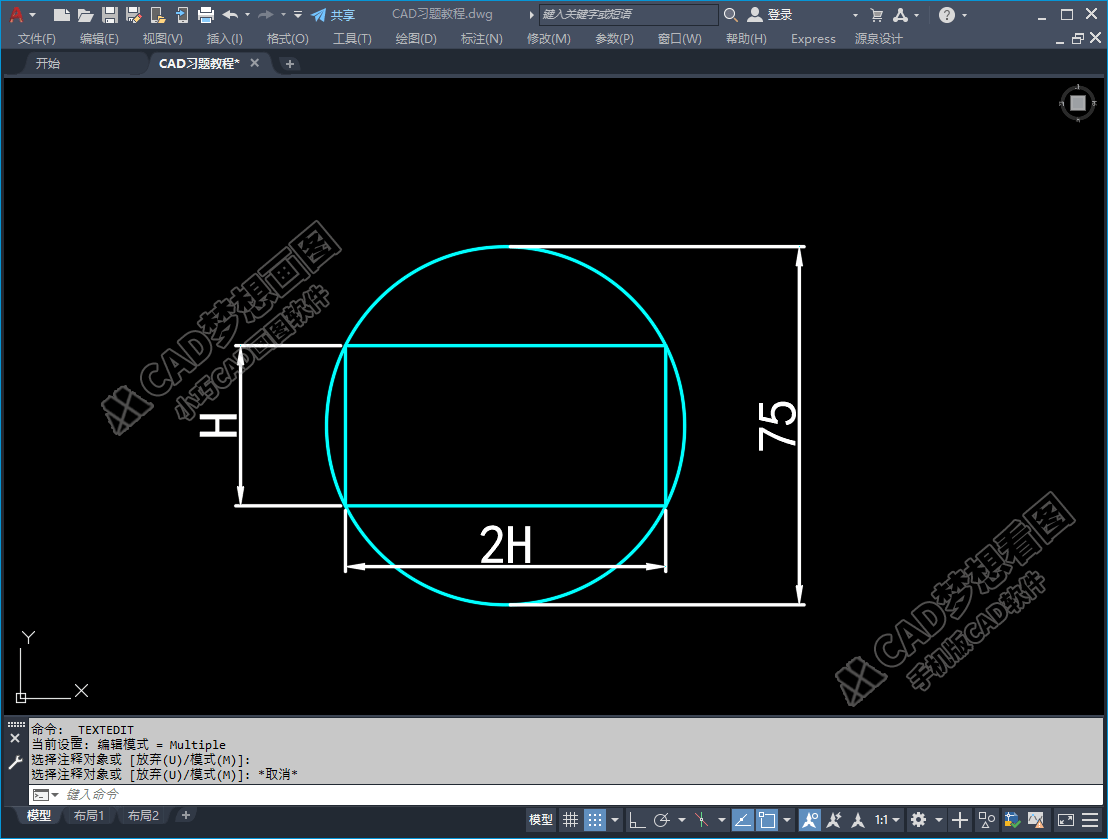Click the Open file folder icon
The height and width of the screenshot is (839, 1108).
tap(86, 15)
